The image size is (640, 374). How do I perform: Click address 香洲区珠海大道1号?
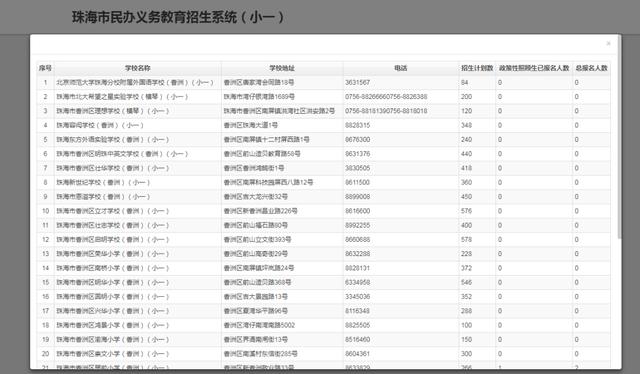(251, 125)
